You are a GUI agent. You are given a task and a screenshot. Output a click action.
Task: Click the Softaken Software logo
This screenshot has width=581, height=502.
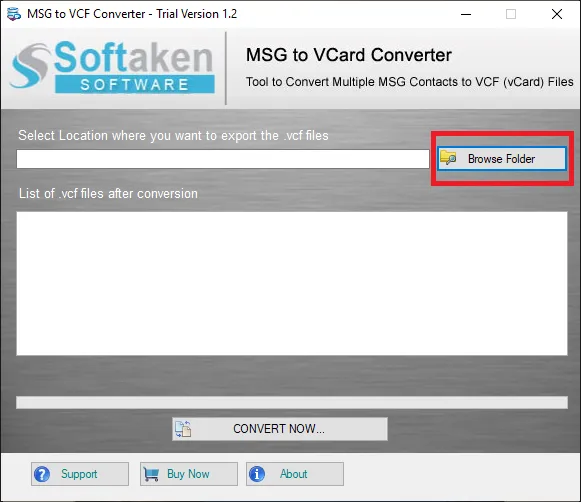(x=113, y=67)
